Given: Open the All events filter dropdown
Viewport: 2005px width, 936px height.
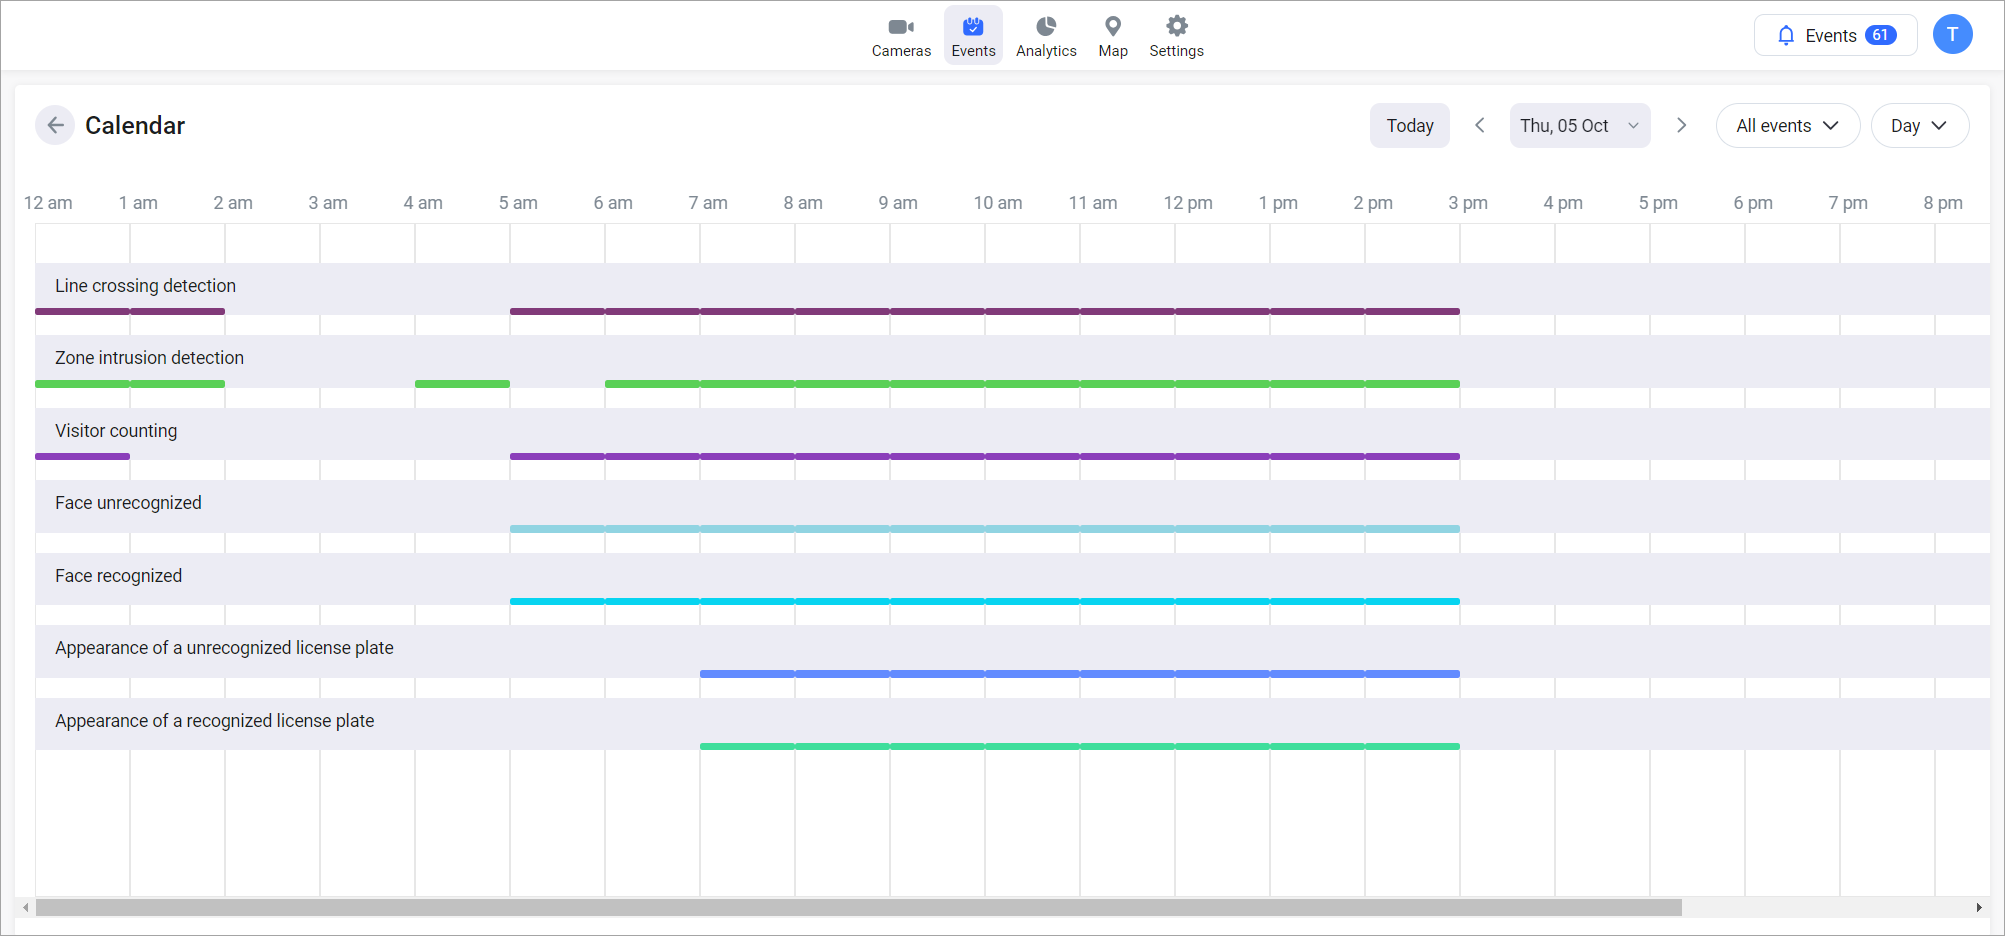Looking at the screenshot, I should (x=1786, y=126).
